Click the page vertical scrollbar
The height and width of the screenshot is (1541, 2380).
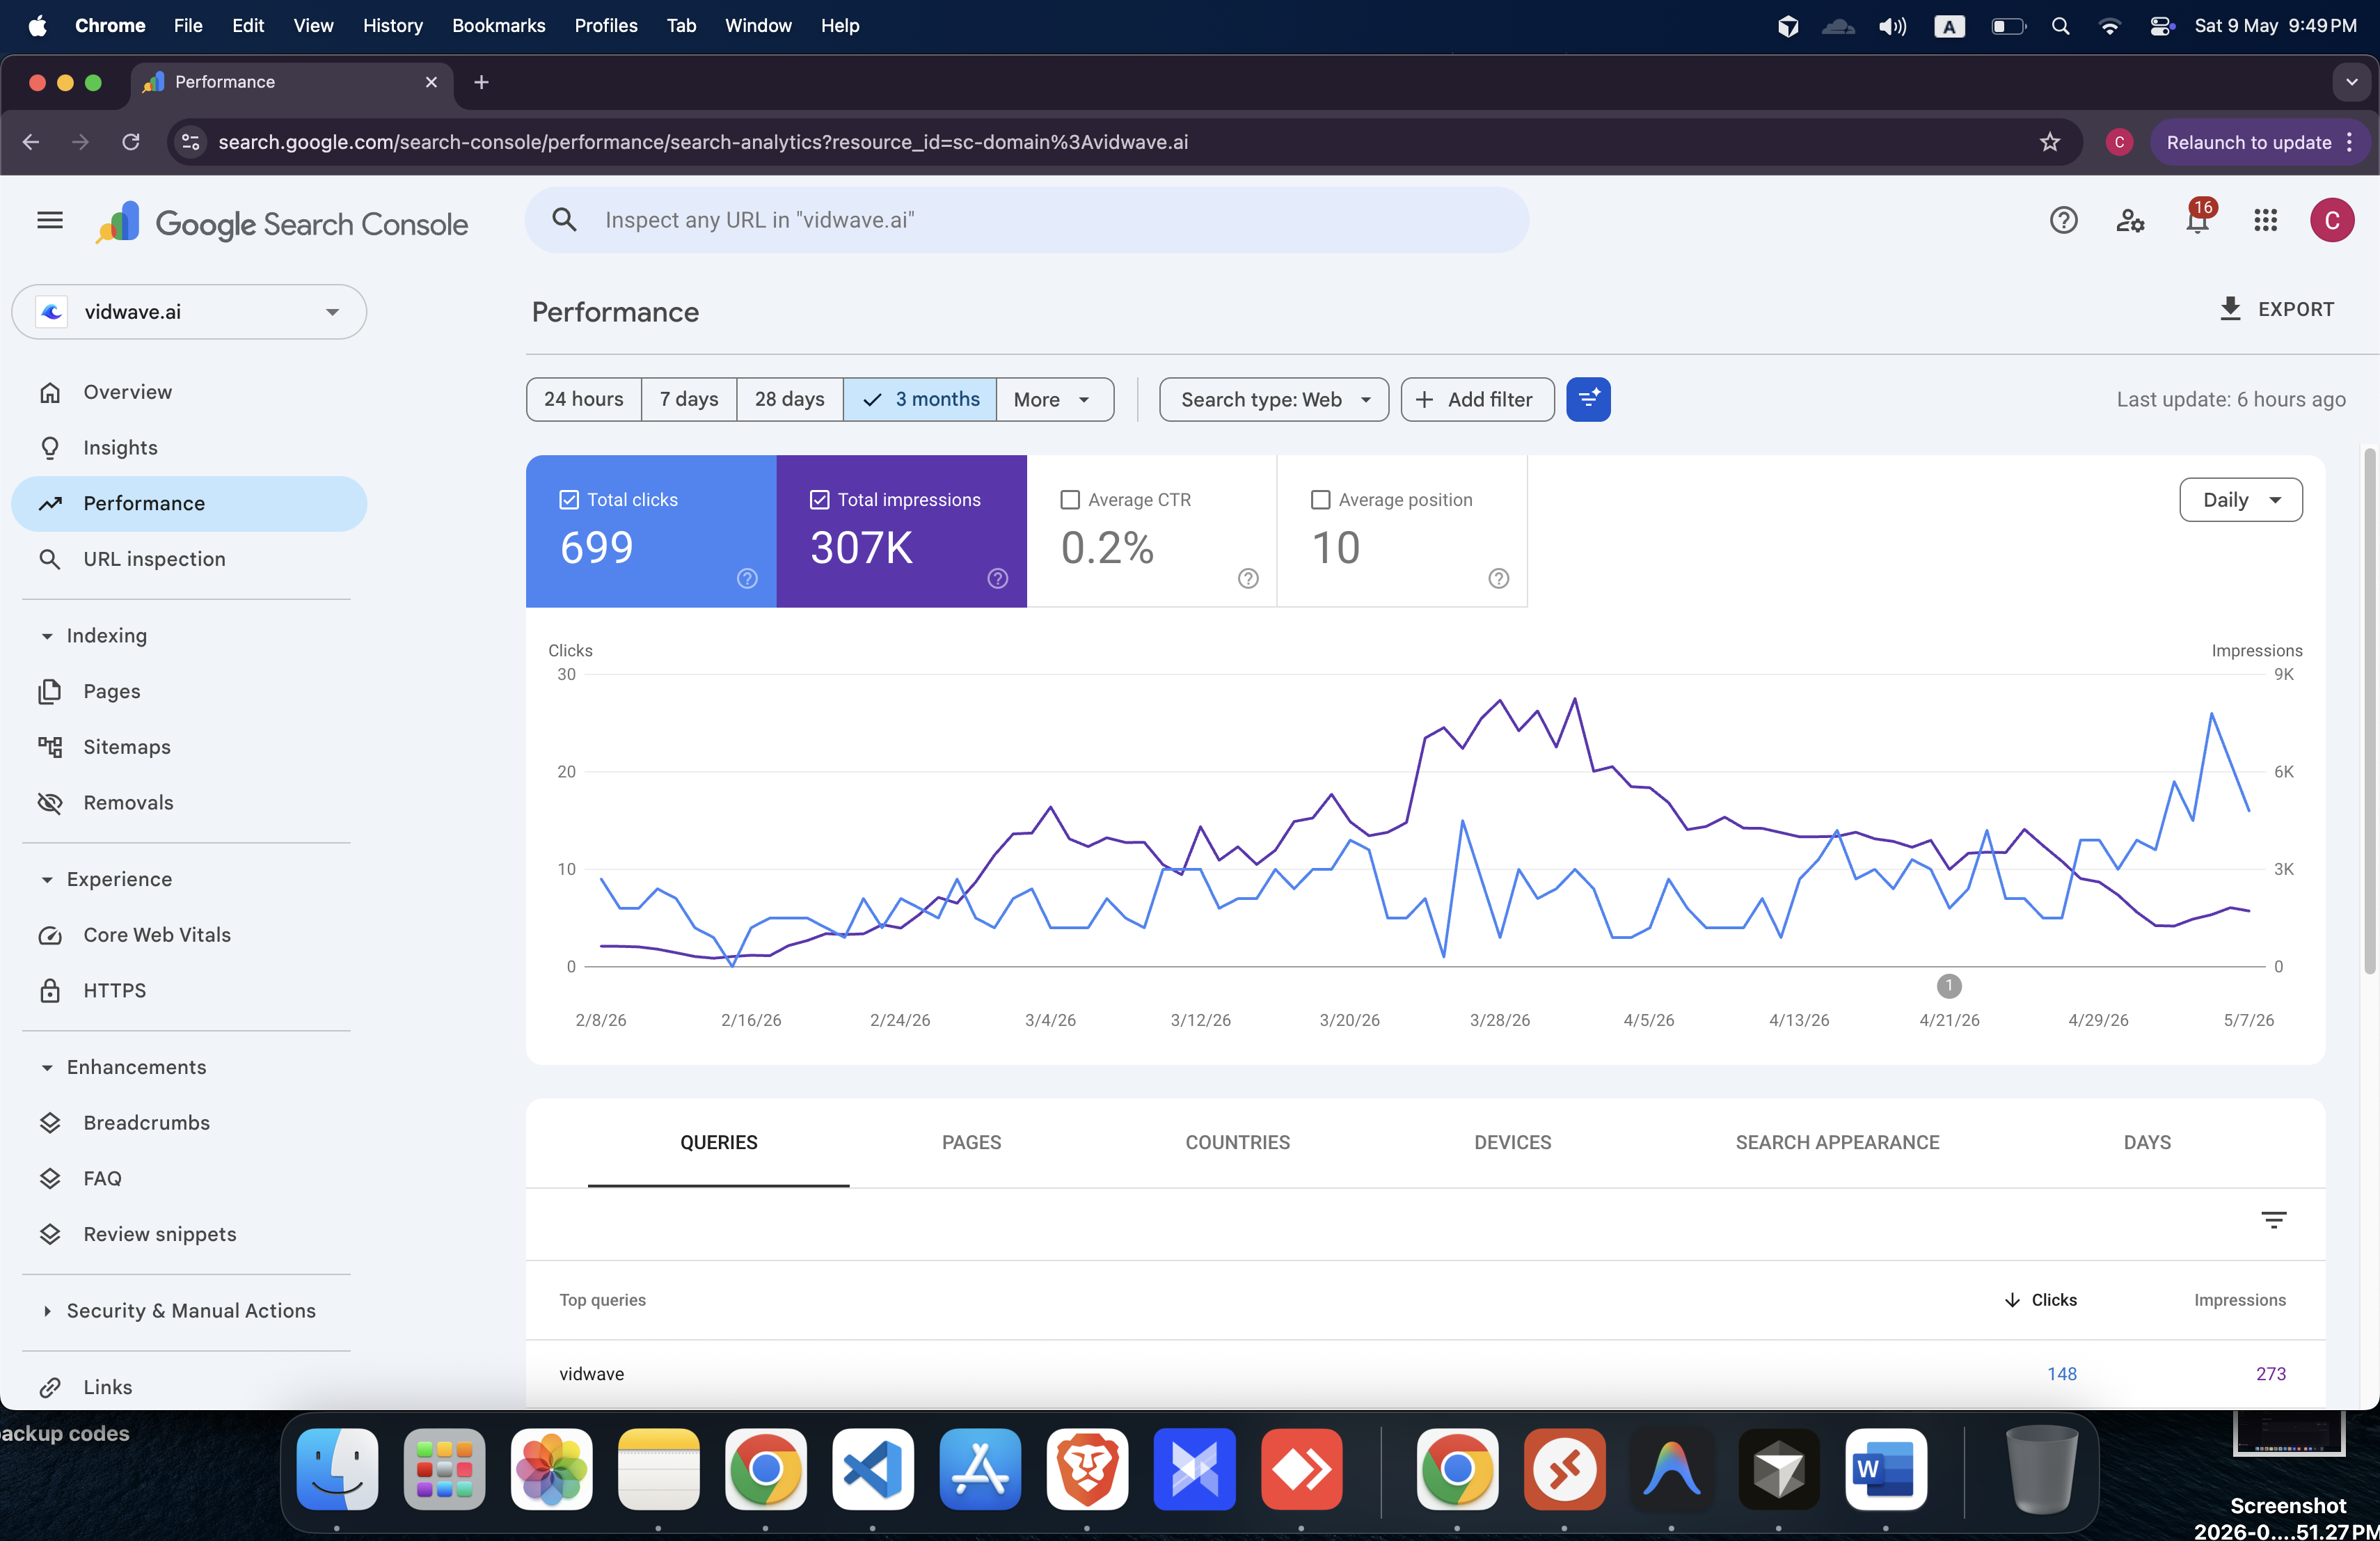(2369, 712)
